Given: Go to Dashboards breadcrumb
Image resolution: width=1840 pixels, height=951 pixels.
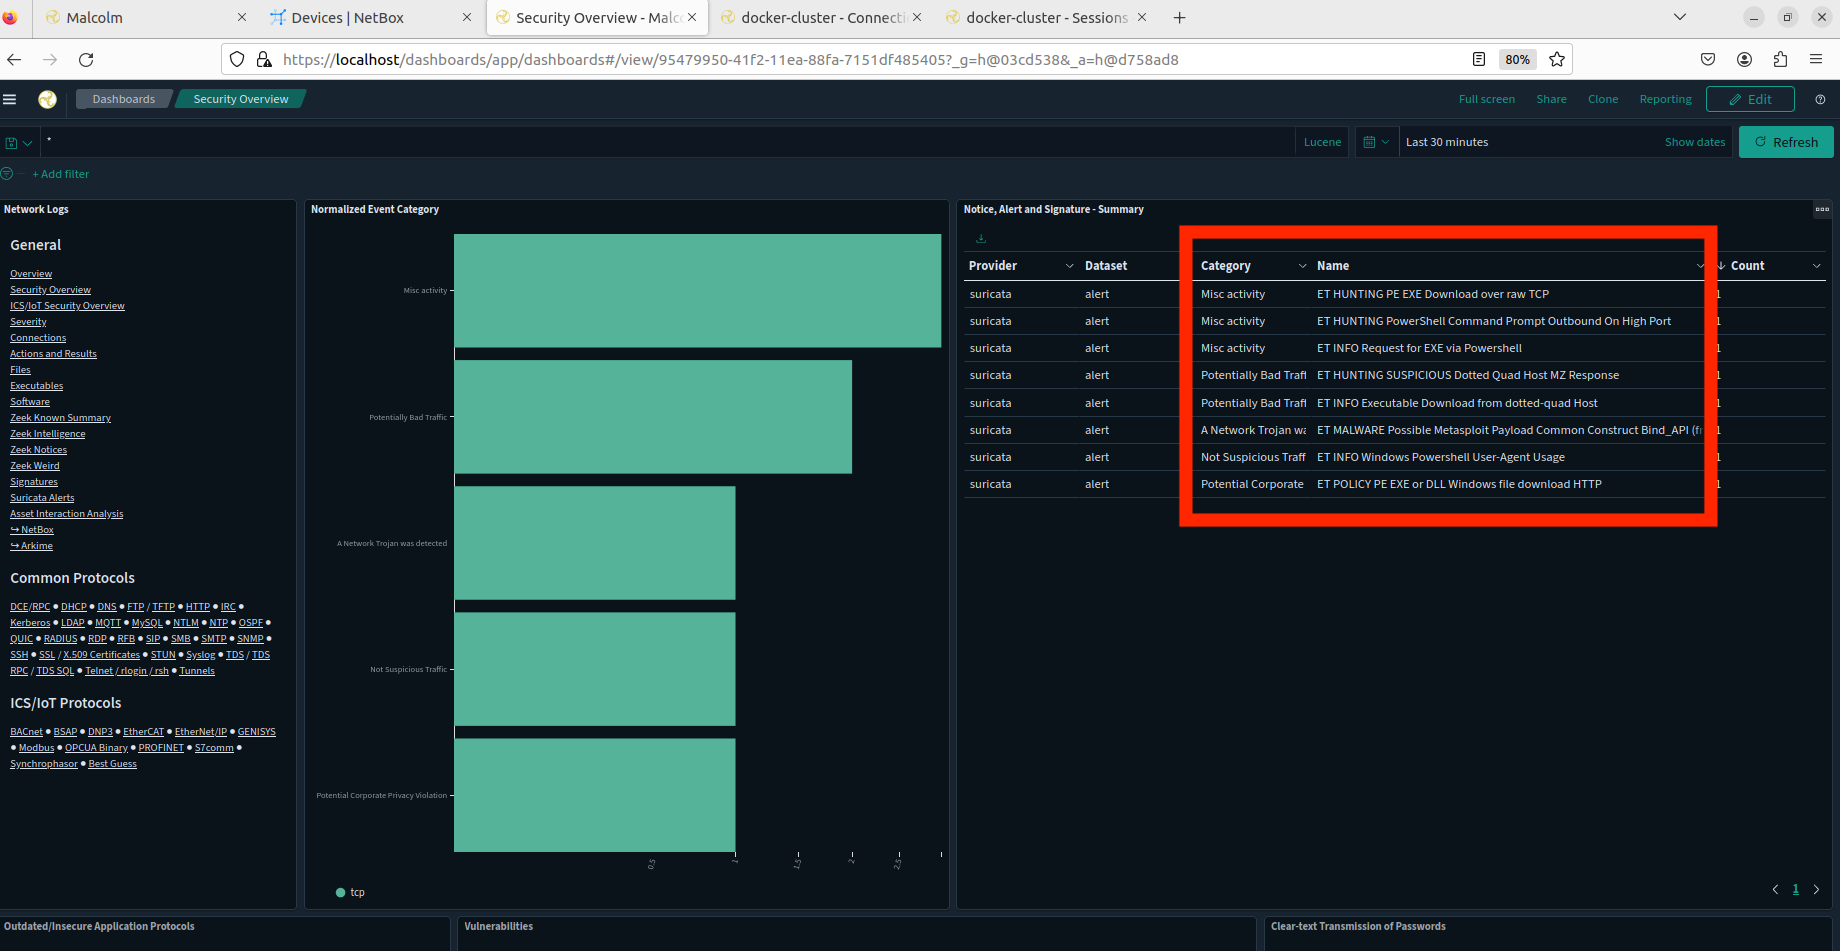Looking at the screenshot, I should 123,99.
